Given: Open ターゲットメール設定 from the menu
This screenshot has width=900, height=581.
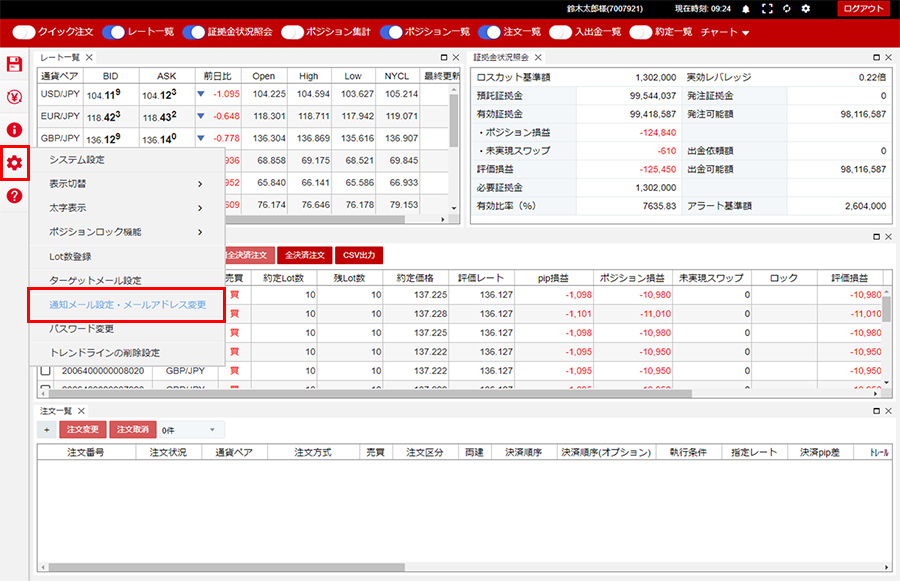Looking at the screenshot, I should coord(127,280).
